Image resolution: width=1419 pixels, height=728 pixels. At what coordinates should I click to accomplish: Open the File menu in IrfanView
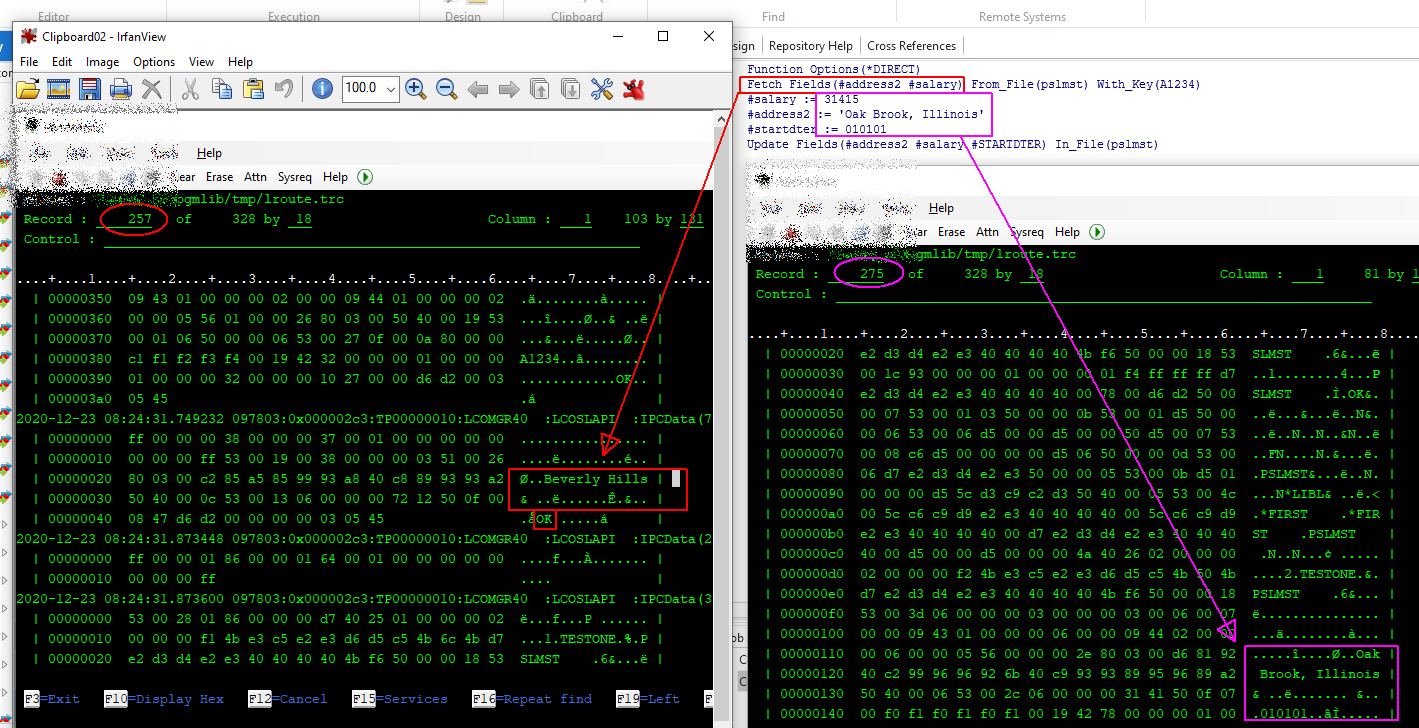30,62
